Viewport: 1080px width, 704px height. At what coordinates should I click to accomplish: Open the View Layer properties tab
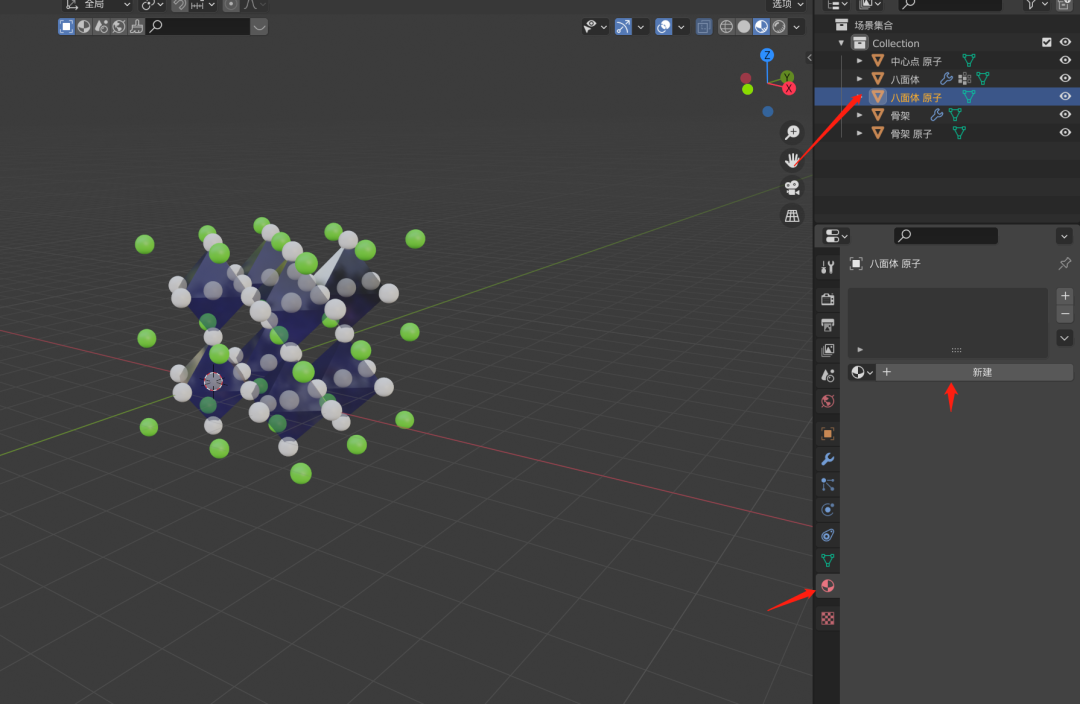(827, 350)
